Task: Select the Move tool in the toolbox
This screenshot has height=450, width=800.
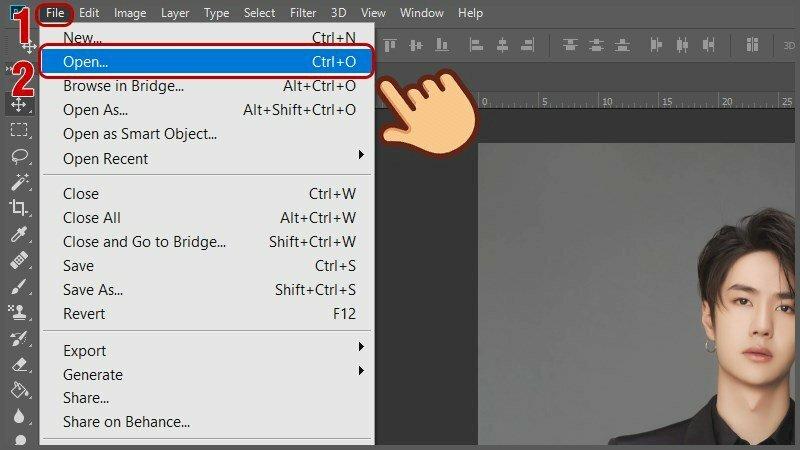Action: (19, 105)
